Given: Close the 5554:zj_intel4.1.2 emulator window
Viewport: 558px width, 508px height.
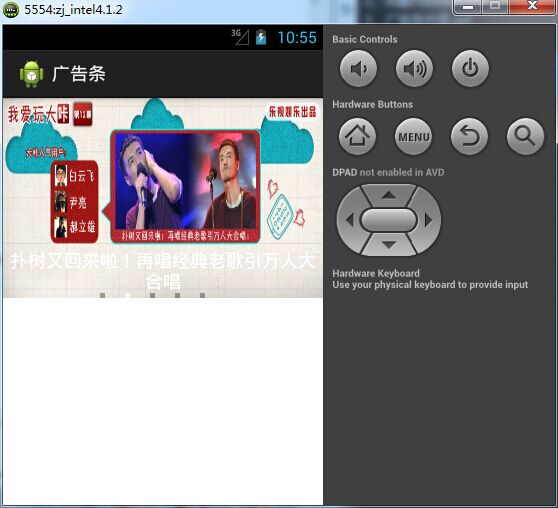Looking at the screenshot, I should tap(532, 6).
